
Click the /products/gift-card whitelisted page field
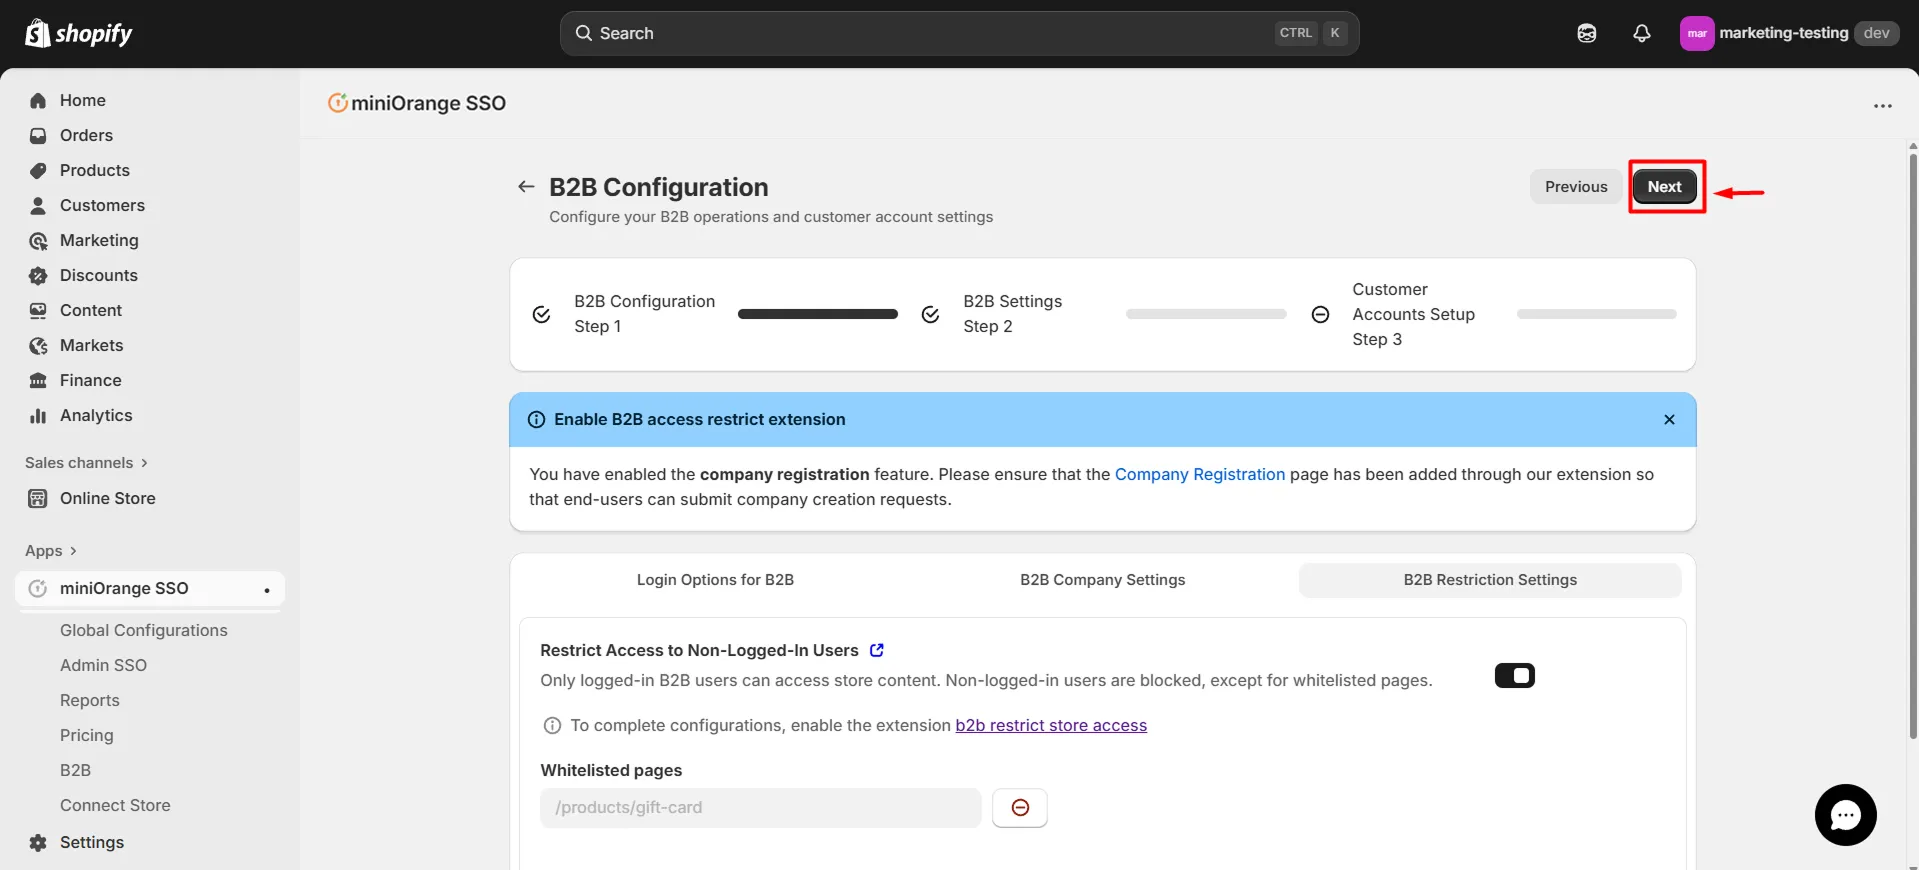point(760,807)
